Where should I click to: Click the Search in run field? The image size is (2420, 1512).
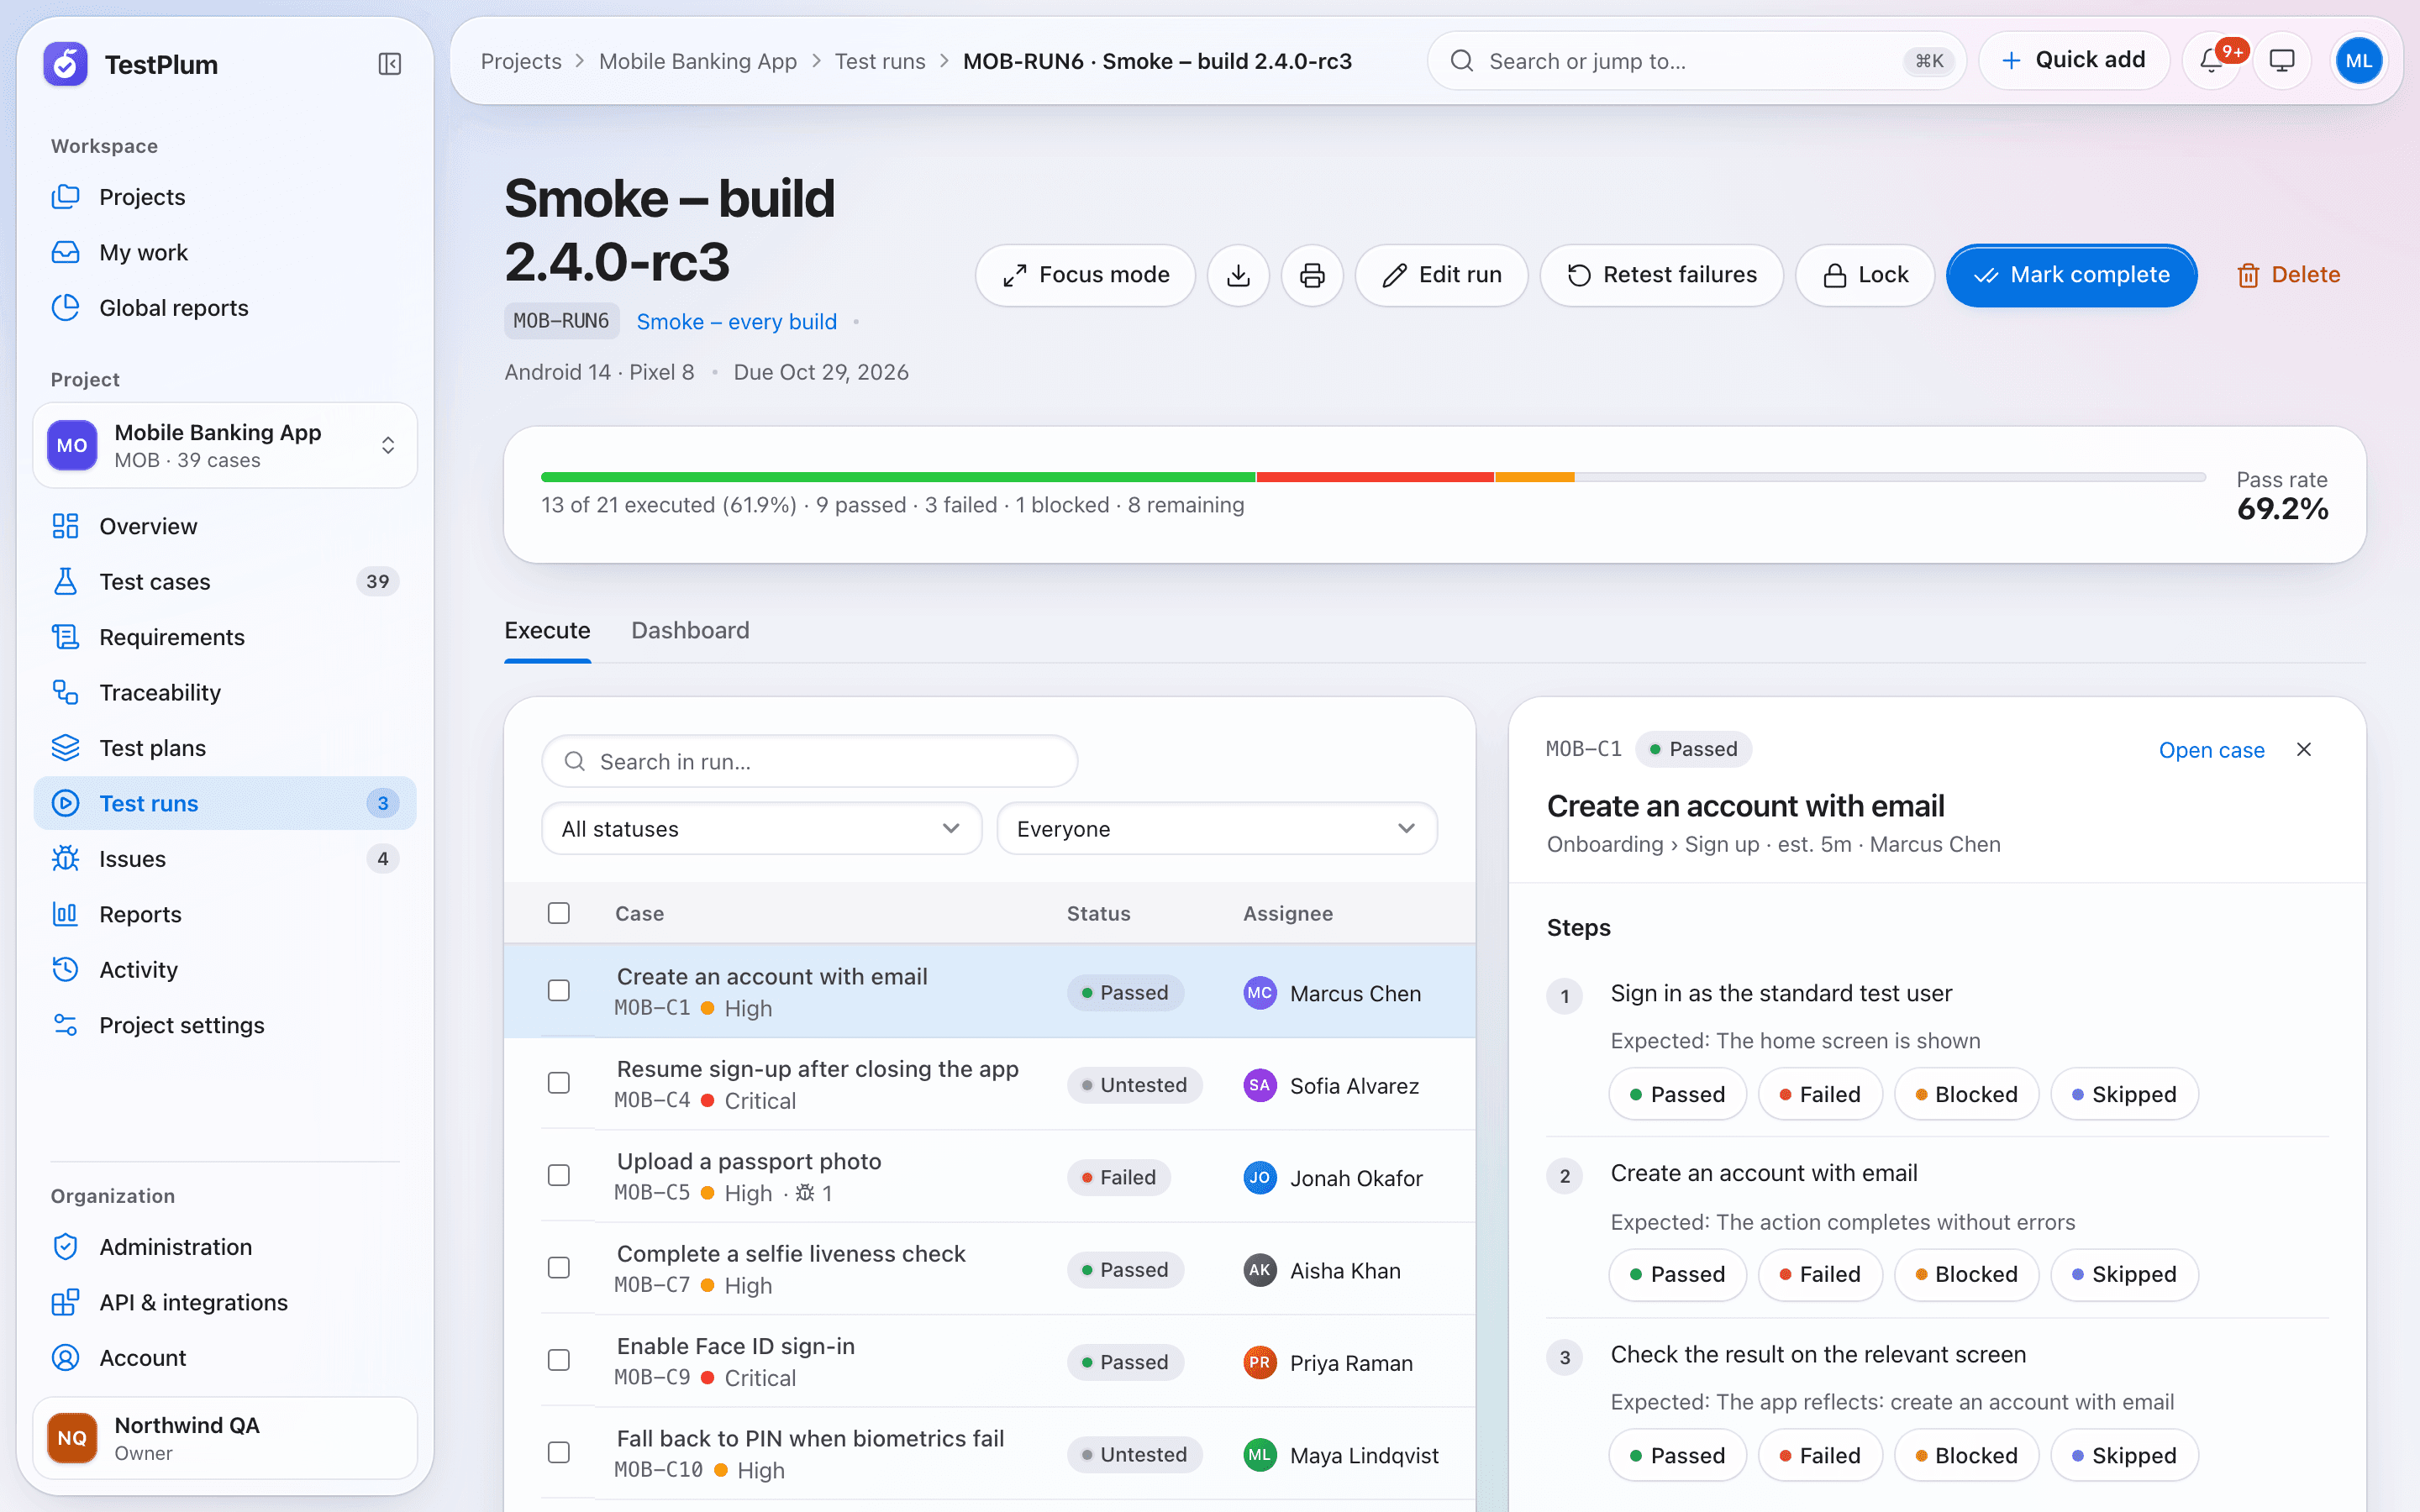pos(809,762)
